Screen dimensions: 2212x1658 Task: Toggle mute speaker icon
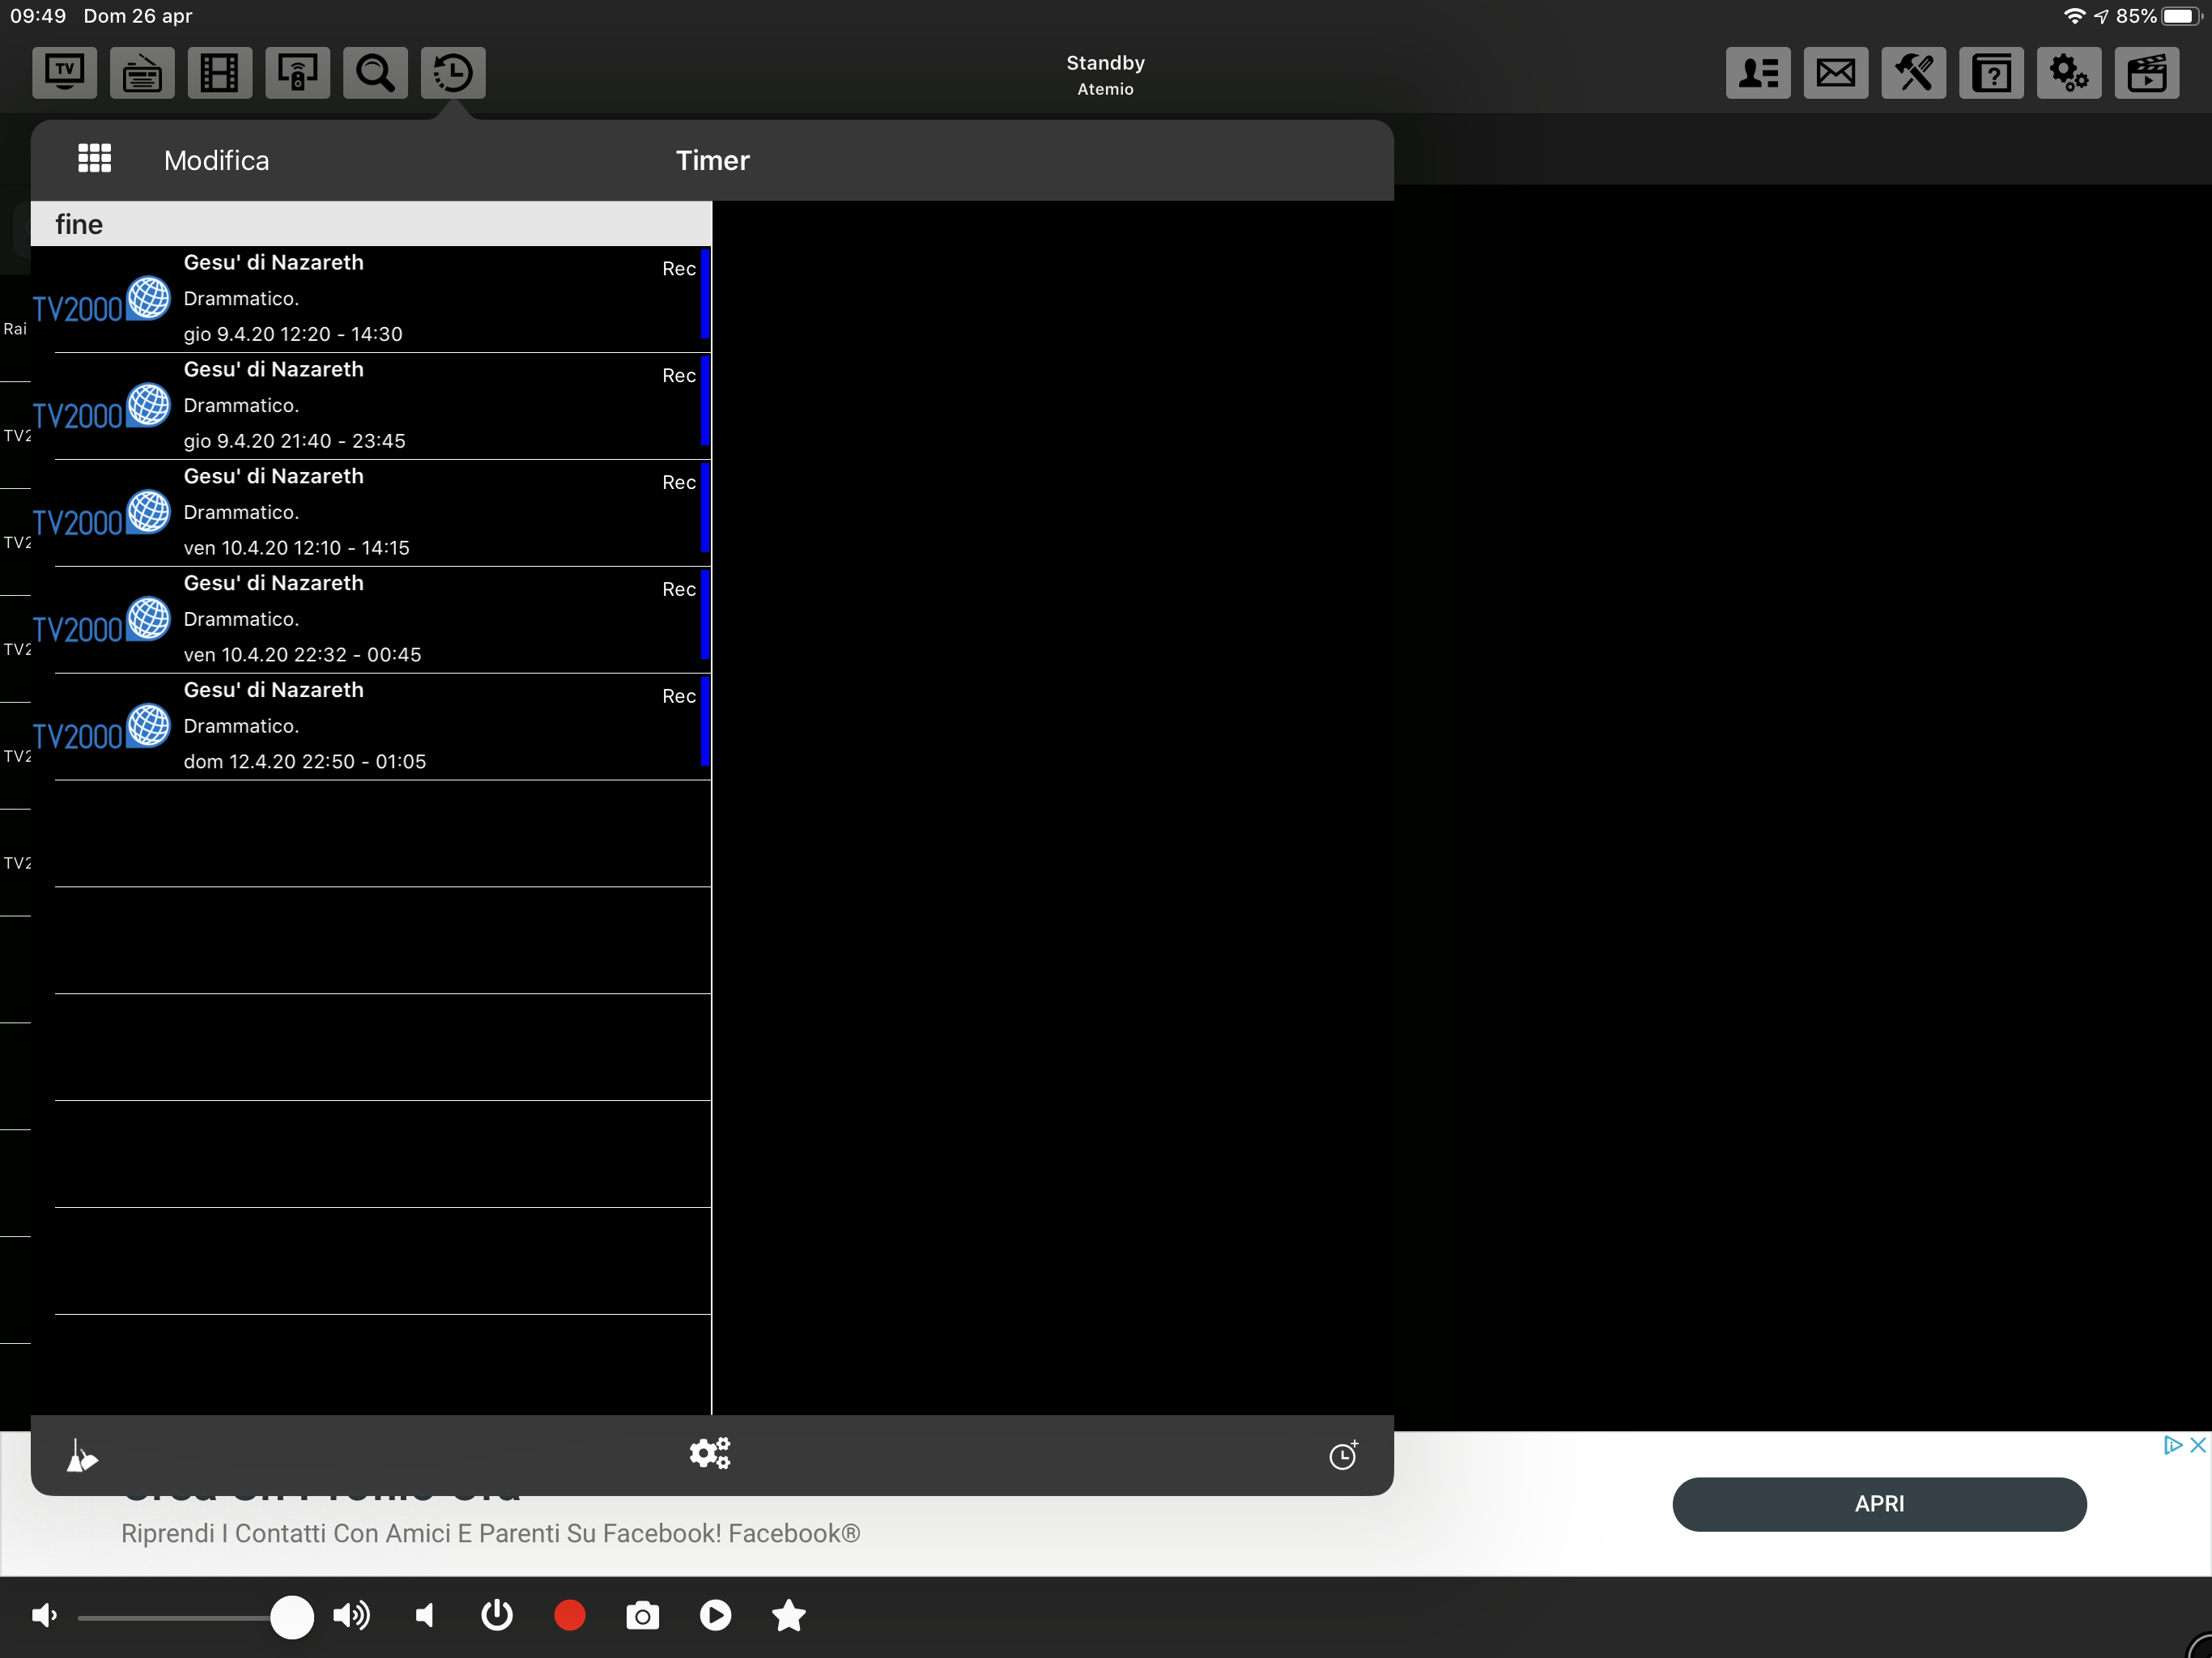tap(426, 1615)
